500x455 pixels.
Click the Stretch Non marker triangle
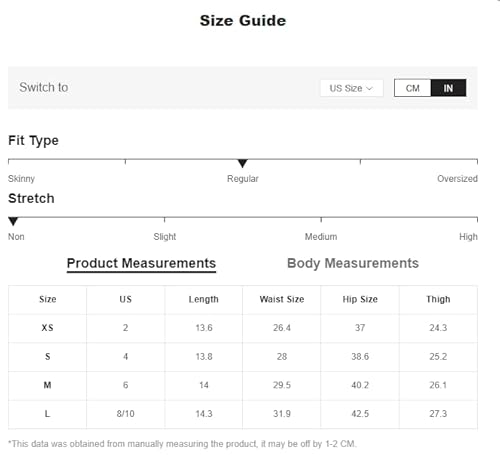13,221
